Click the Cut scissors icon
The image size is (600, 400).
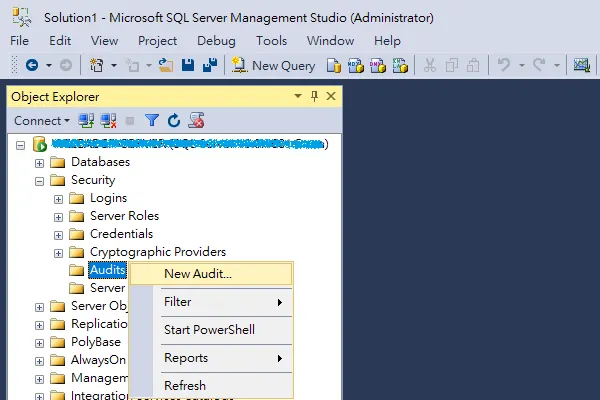coord(430,65)
